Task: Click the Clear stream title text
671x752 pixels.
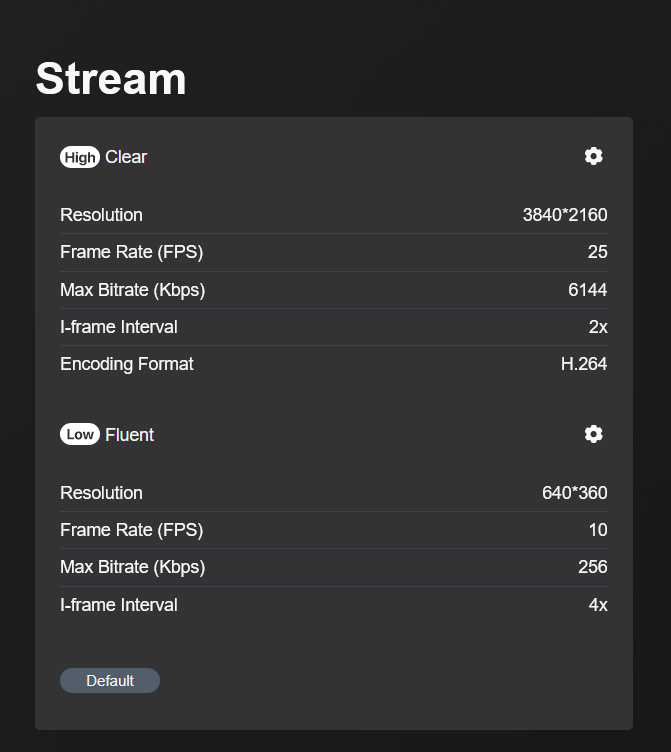Action: [x=126, y=157]
